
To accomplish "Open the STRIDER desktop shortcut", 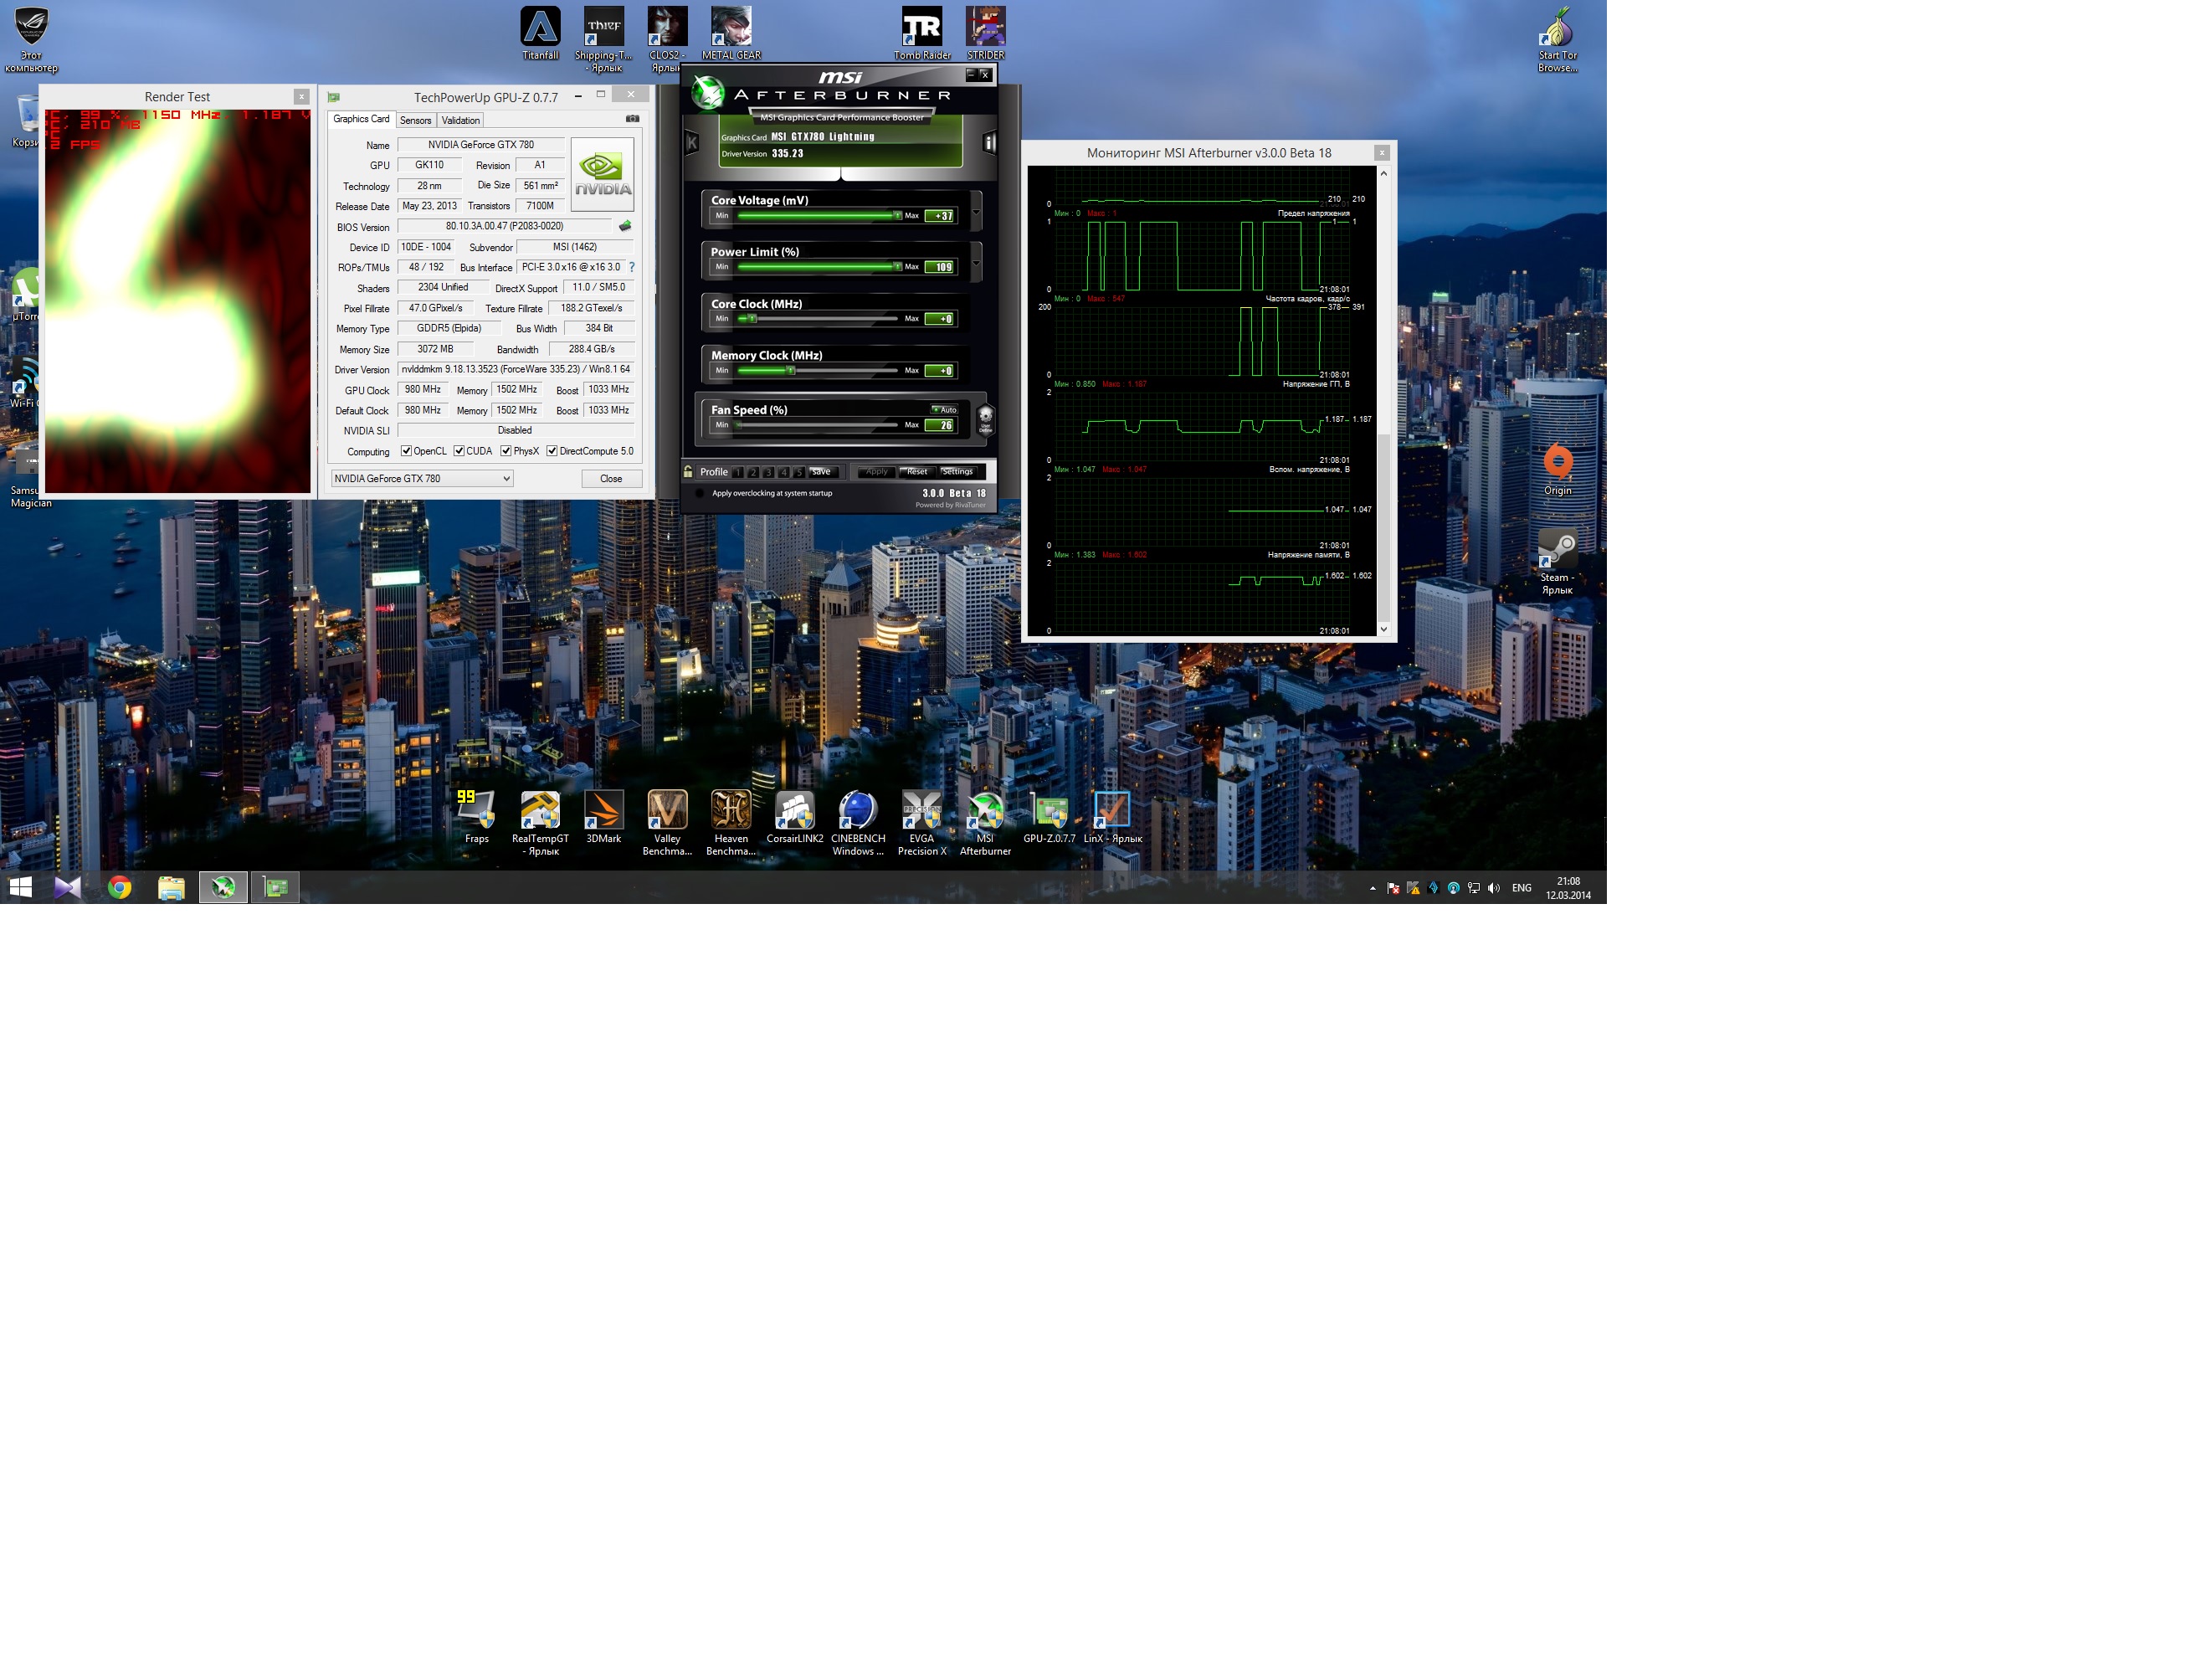I will coord(985,34).
